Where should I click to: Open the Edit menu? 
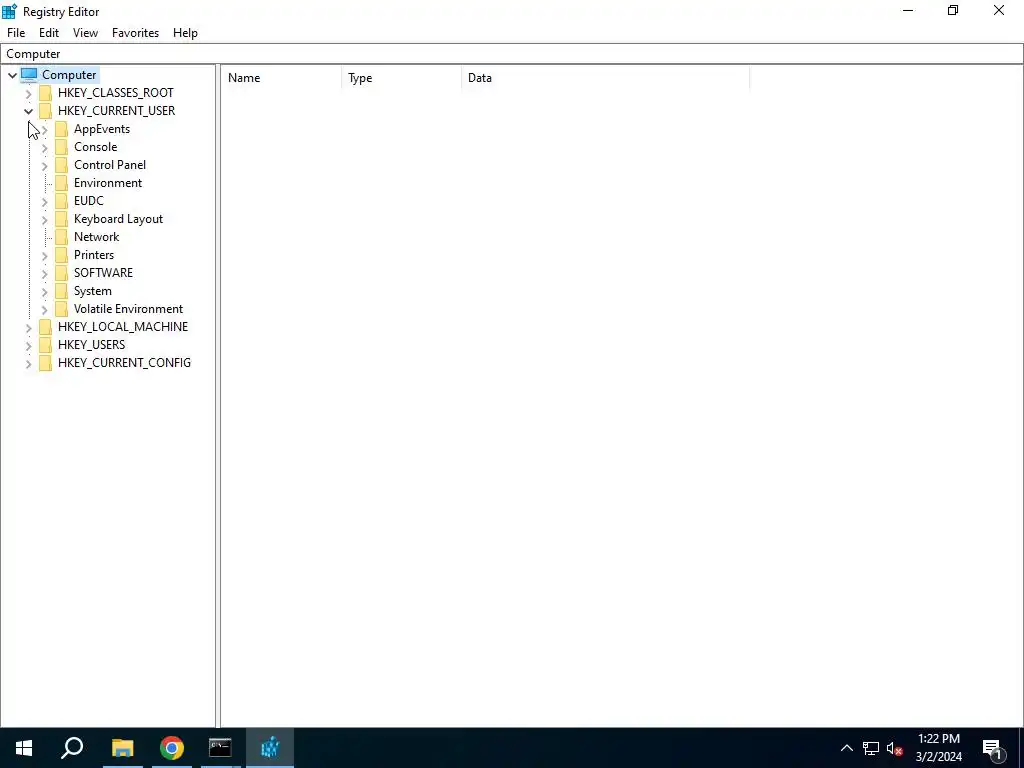(49, 33)
